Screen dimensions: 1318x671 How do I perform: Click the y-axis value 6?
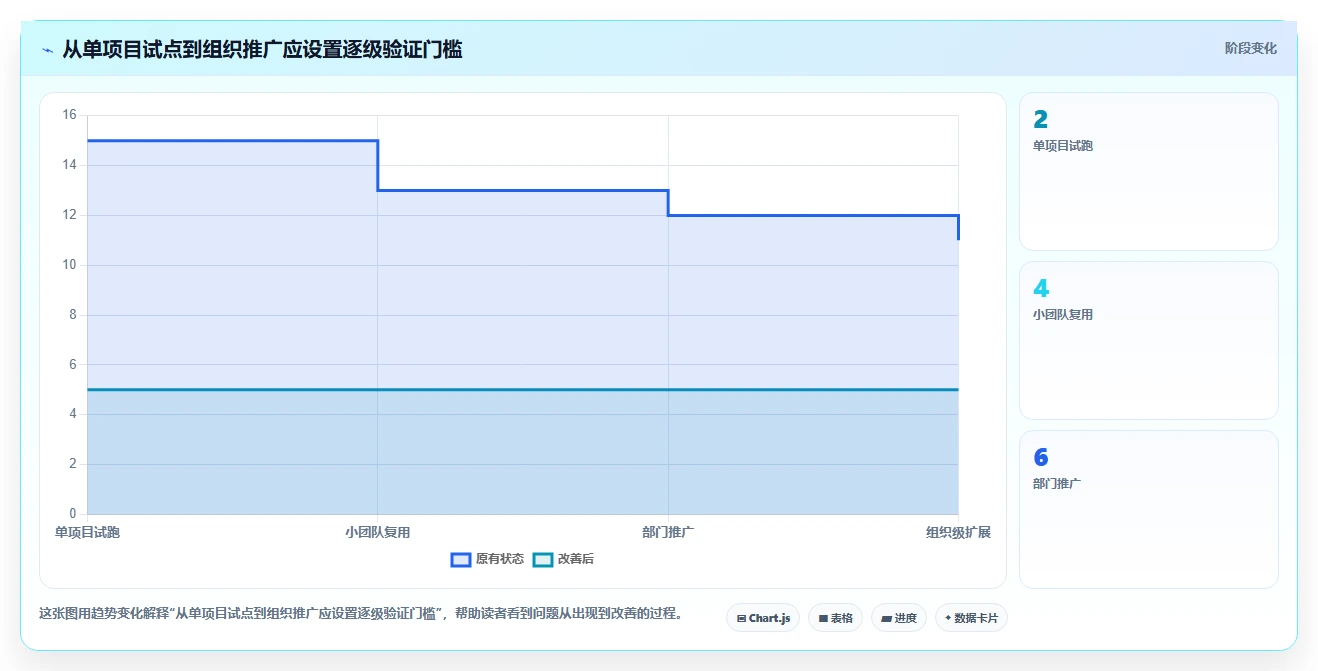[73, 365]
